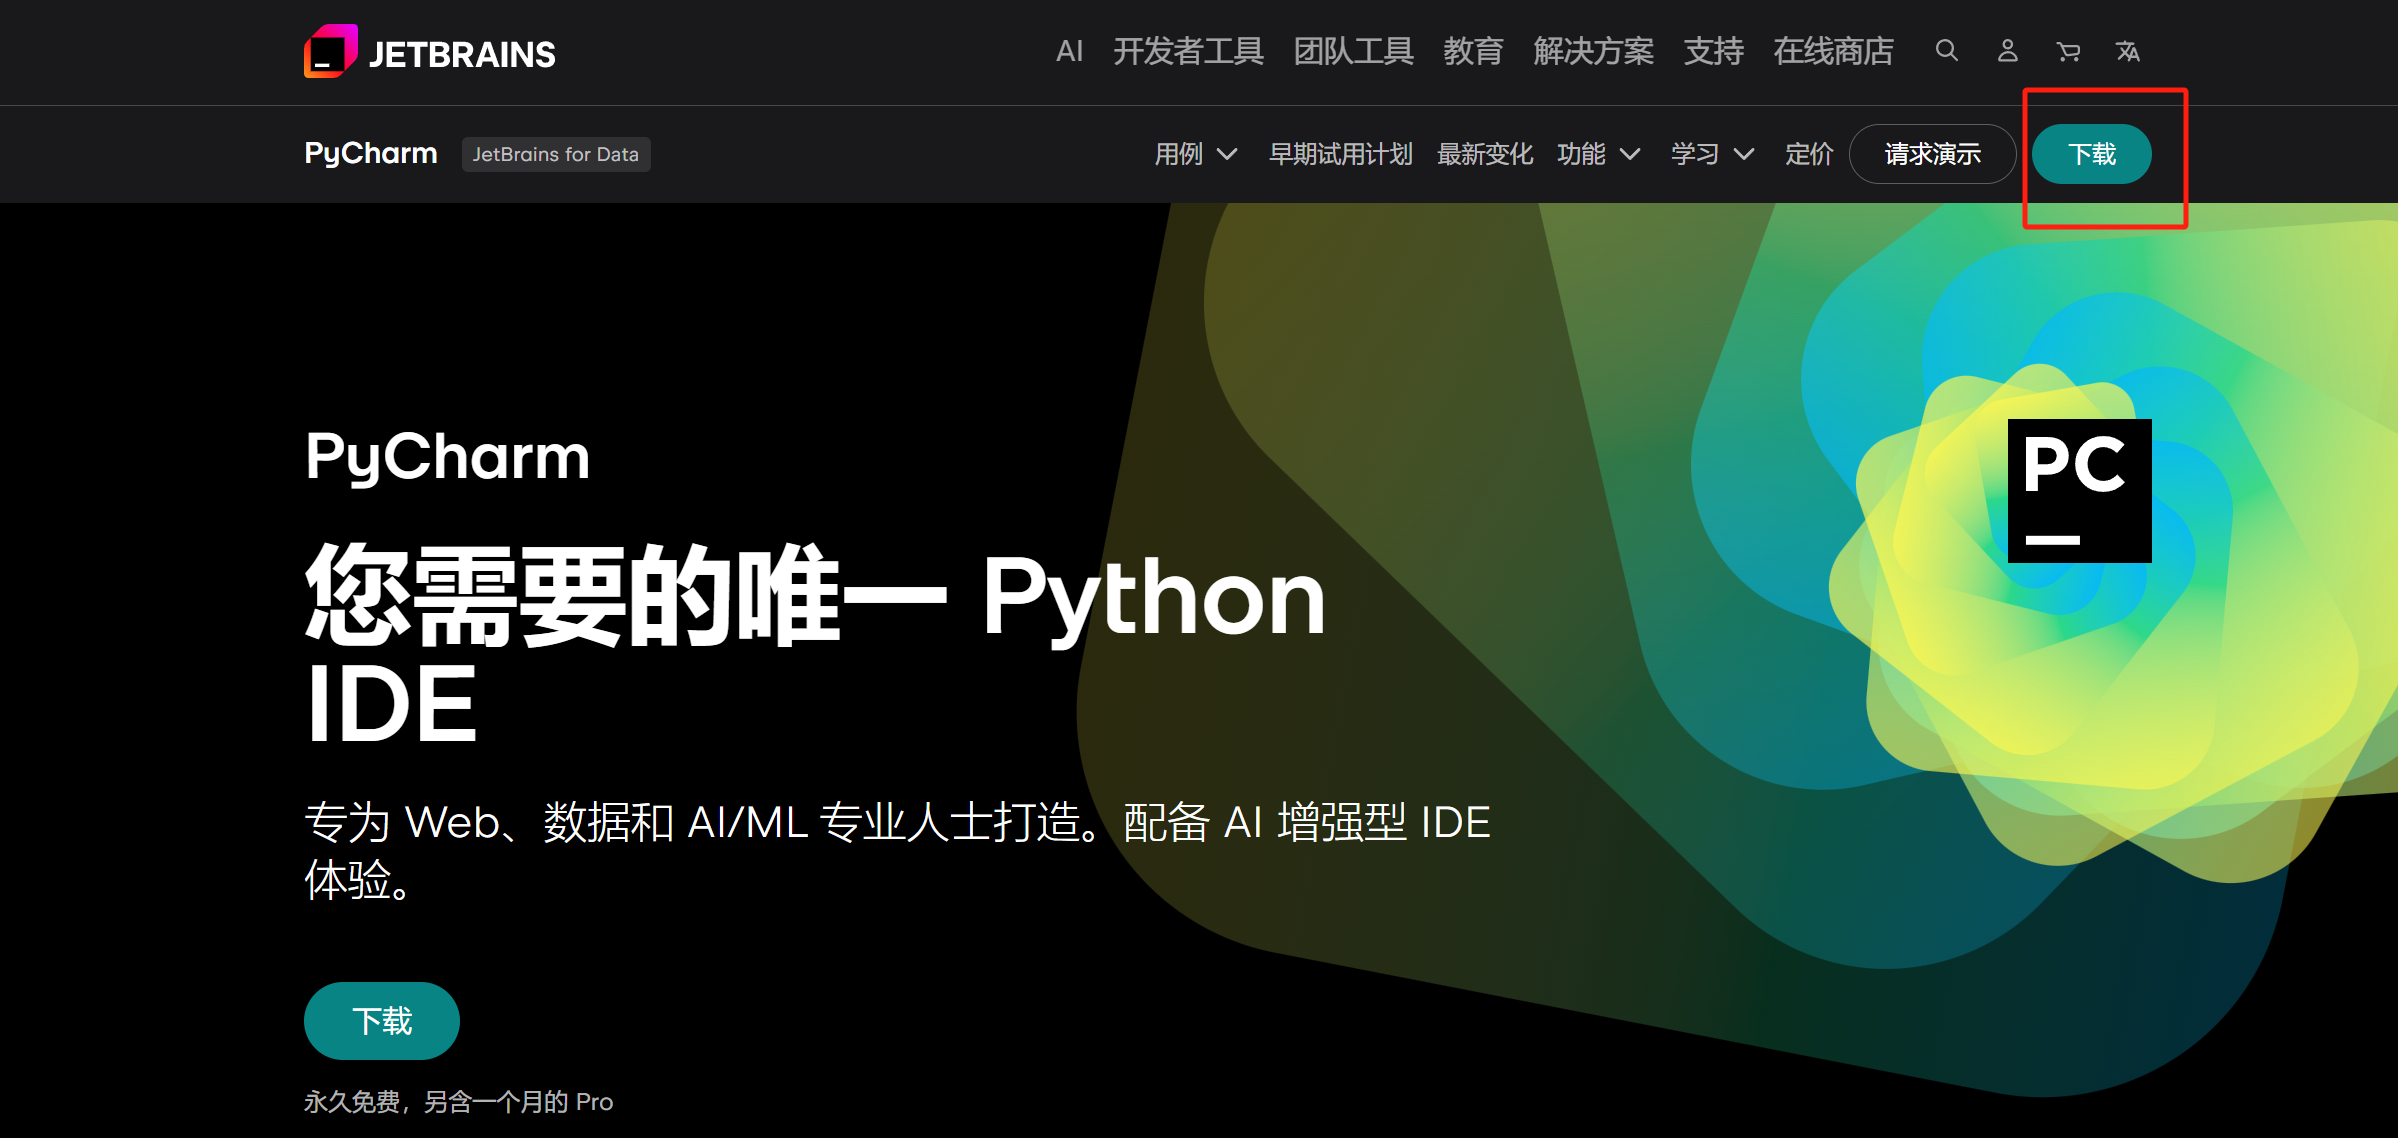Open the 团队工具 menu

pos(1353,51)
